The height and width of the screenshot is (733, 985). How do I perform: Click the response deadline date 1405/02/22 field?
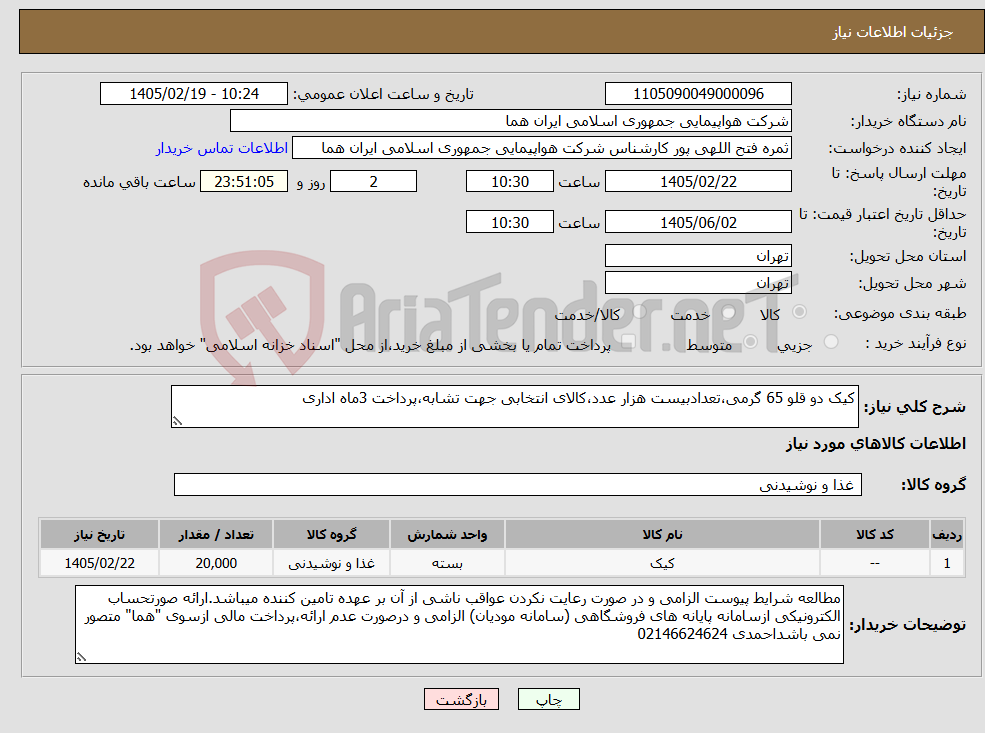tap(698, 182)
